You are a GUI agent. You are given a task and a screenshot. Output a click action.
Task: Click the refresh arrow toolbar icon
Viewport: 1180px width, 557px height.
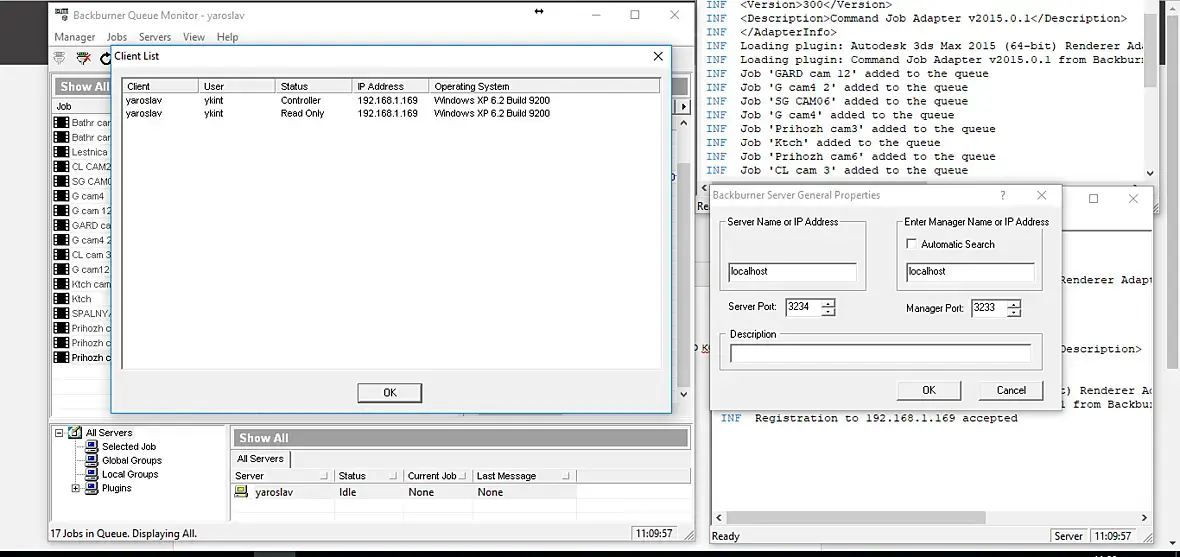pos(105,58)
